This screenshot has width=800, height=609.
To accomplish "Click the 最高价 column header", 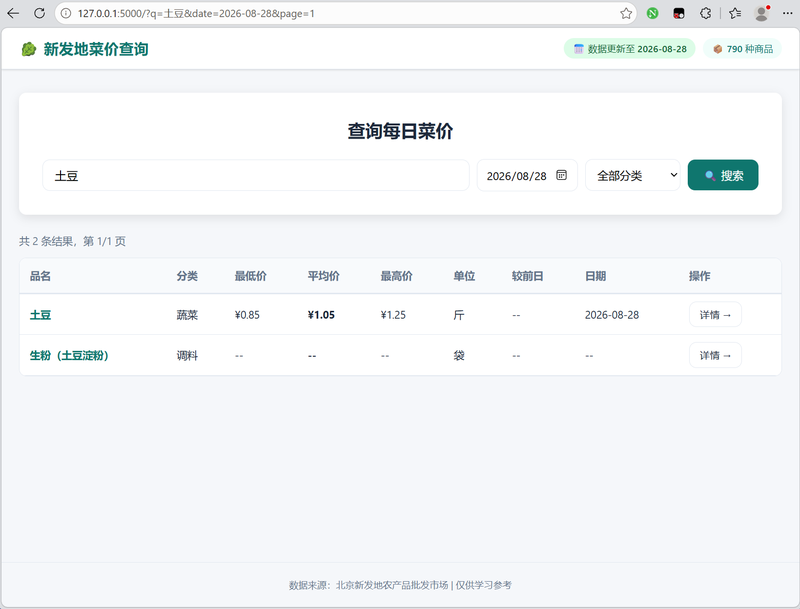I will click(x=396, y=276).
